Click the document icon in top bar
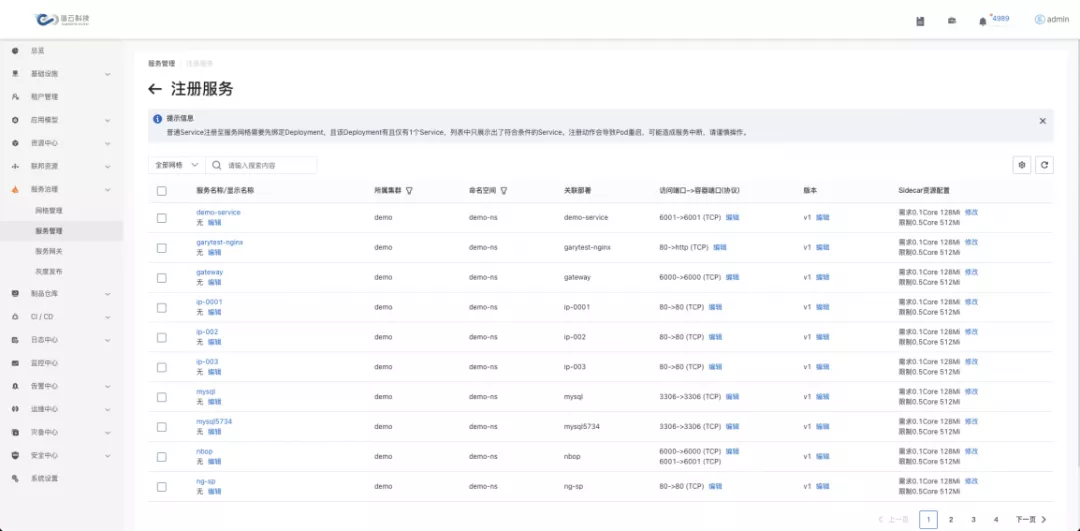The image size is (1080, 531). 920,21
